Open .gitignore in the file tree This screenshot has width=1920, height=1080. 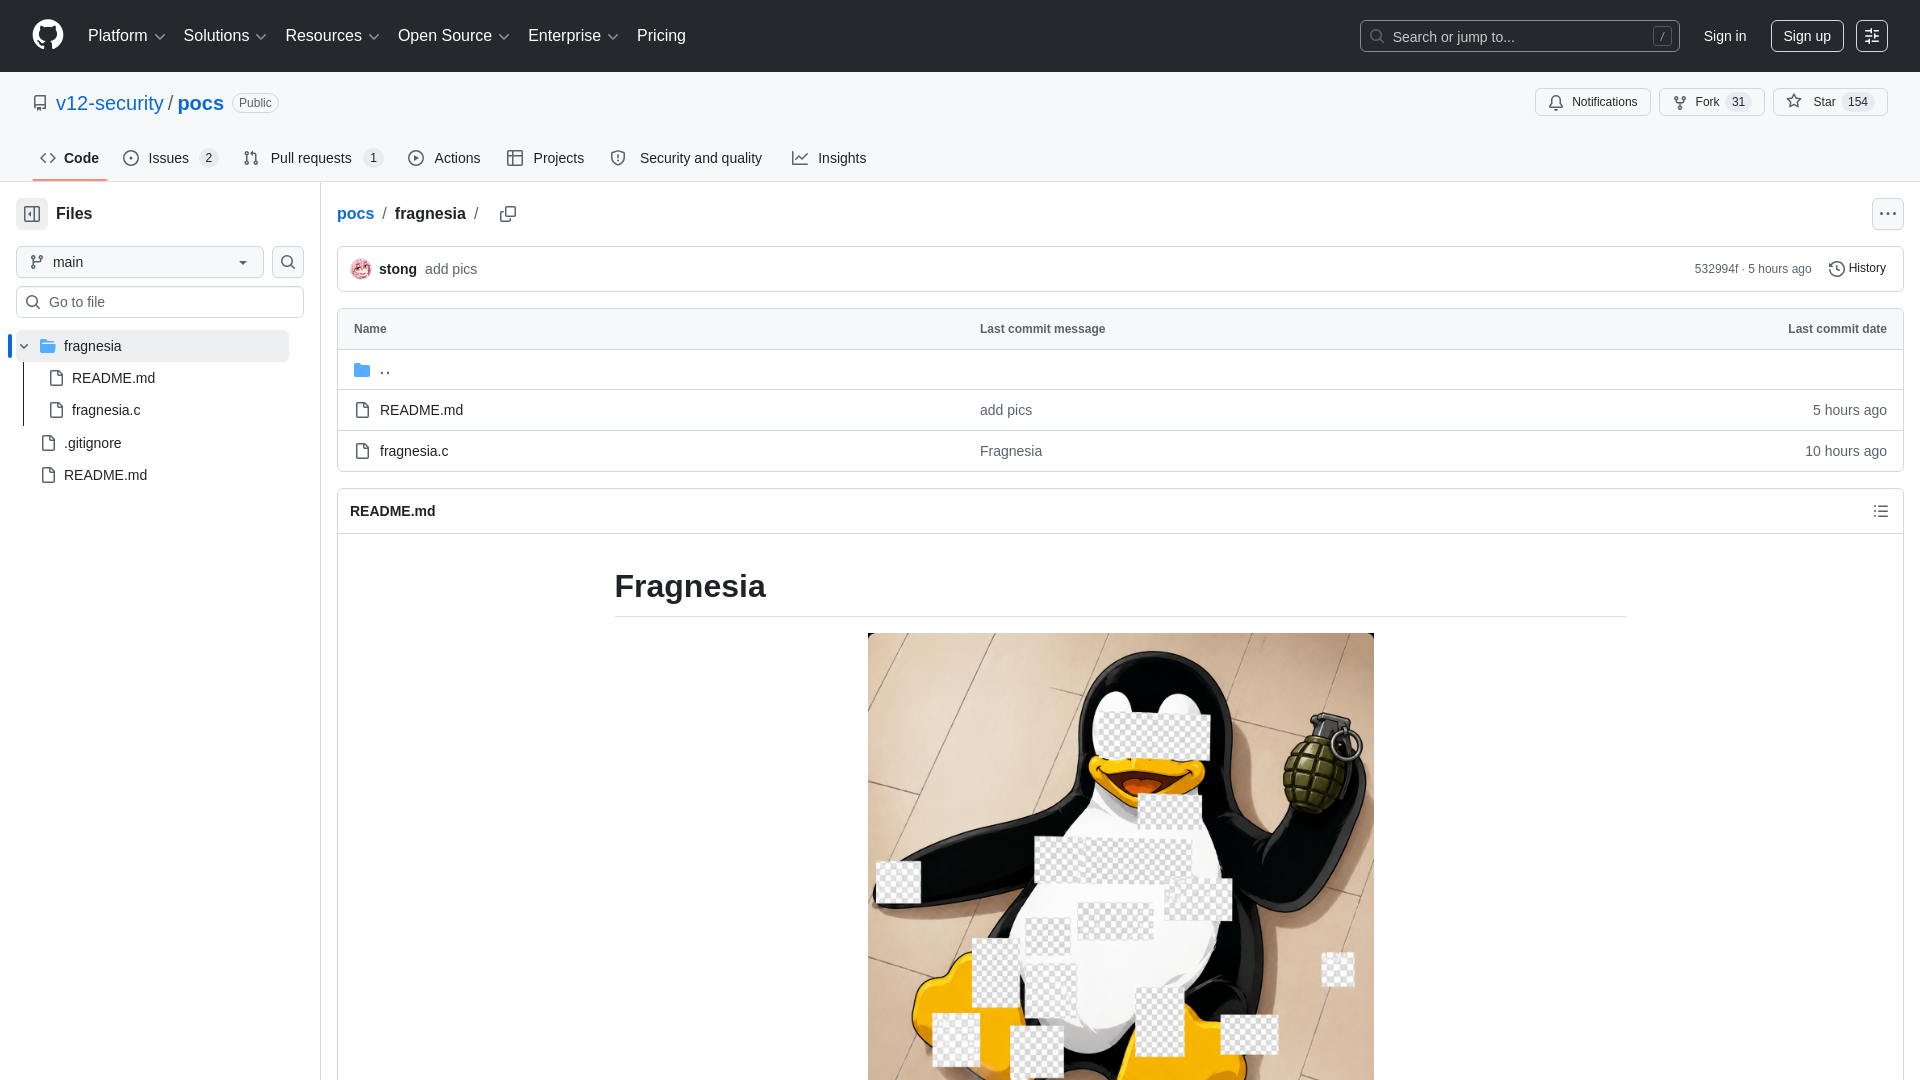[x=92, y=443]
